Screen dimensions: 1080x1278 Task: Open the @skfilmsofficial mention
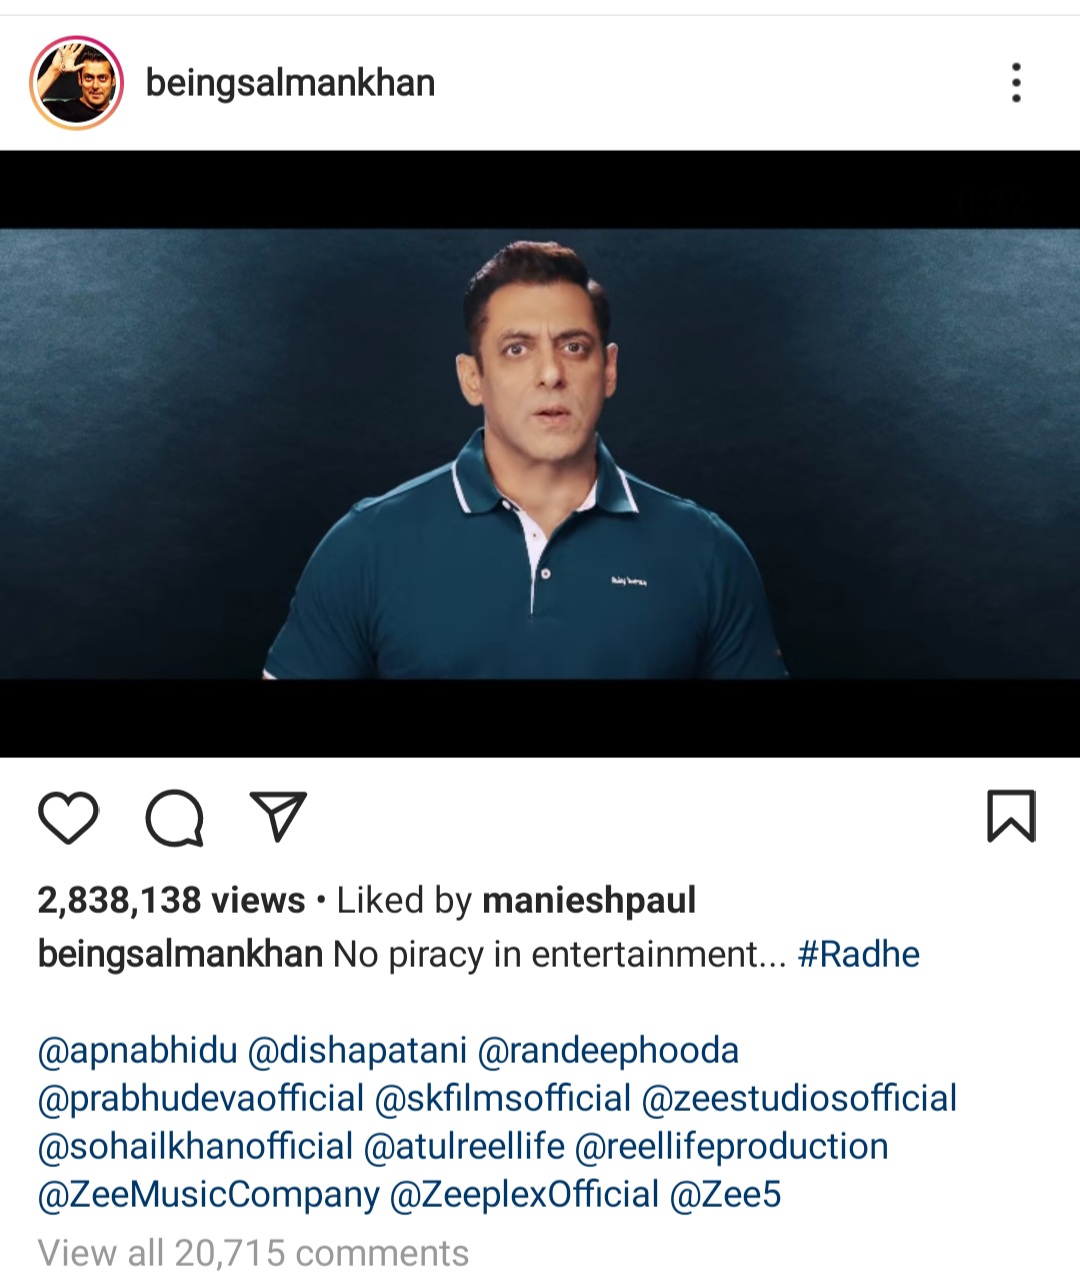[503, 1098]
